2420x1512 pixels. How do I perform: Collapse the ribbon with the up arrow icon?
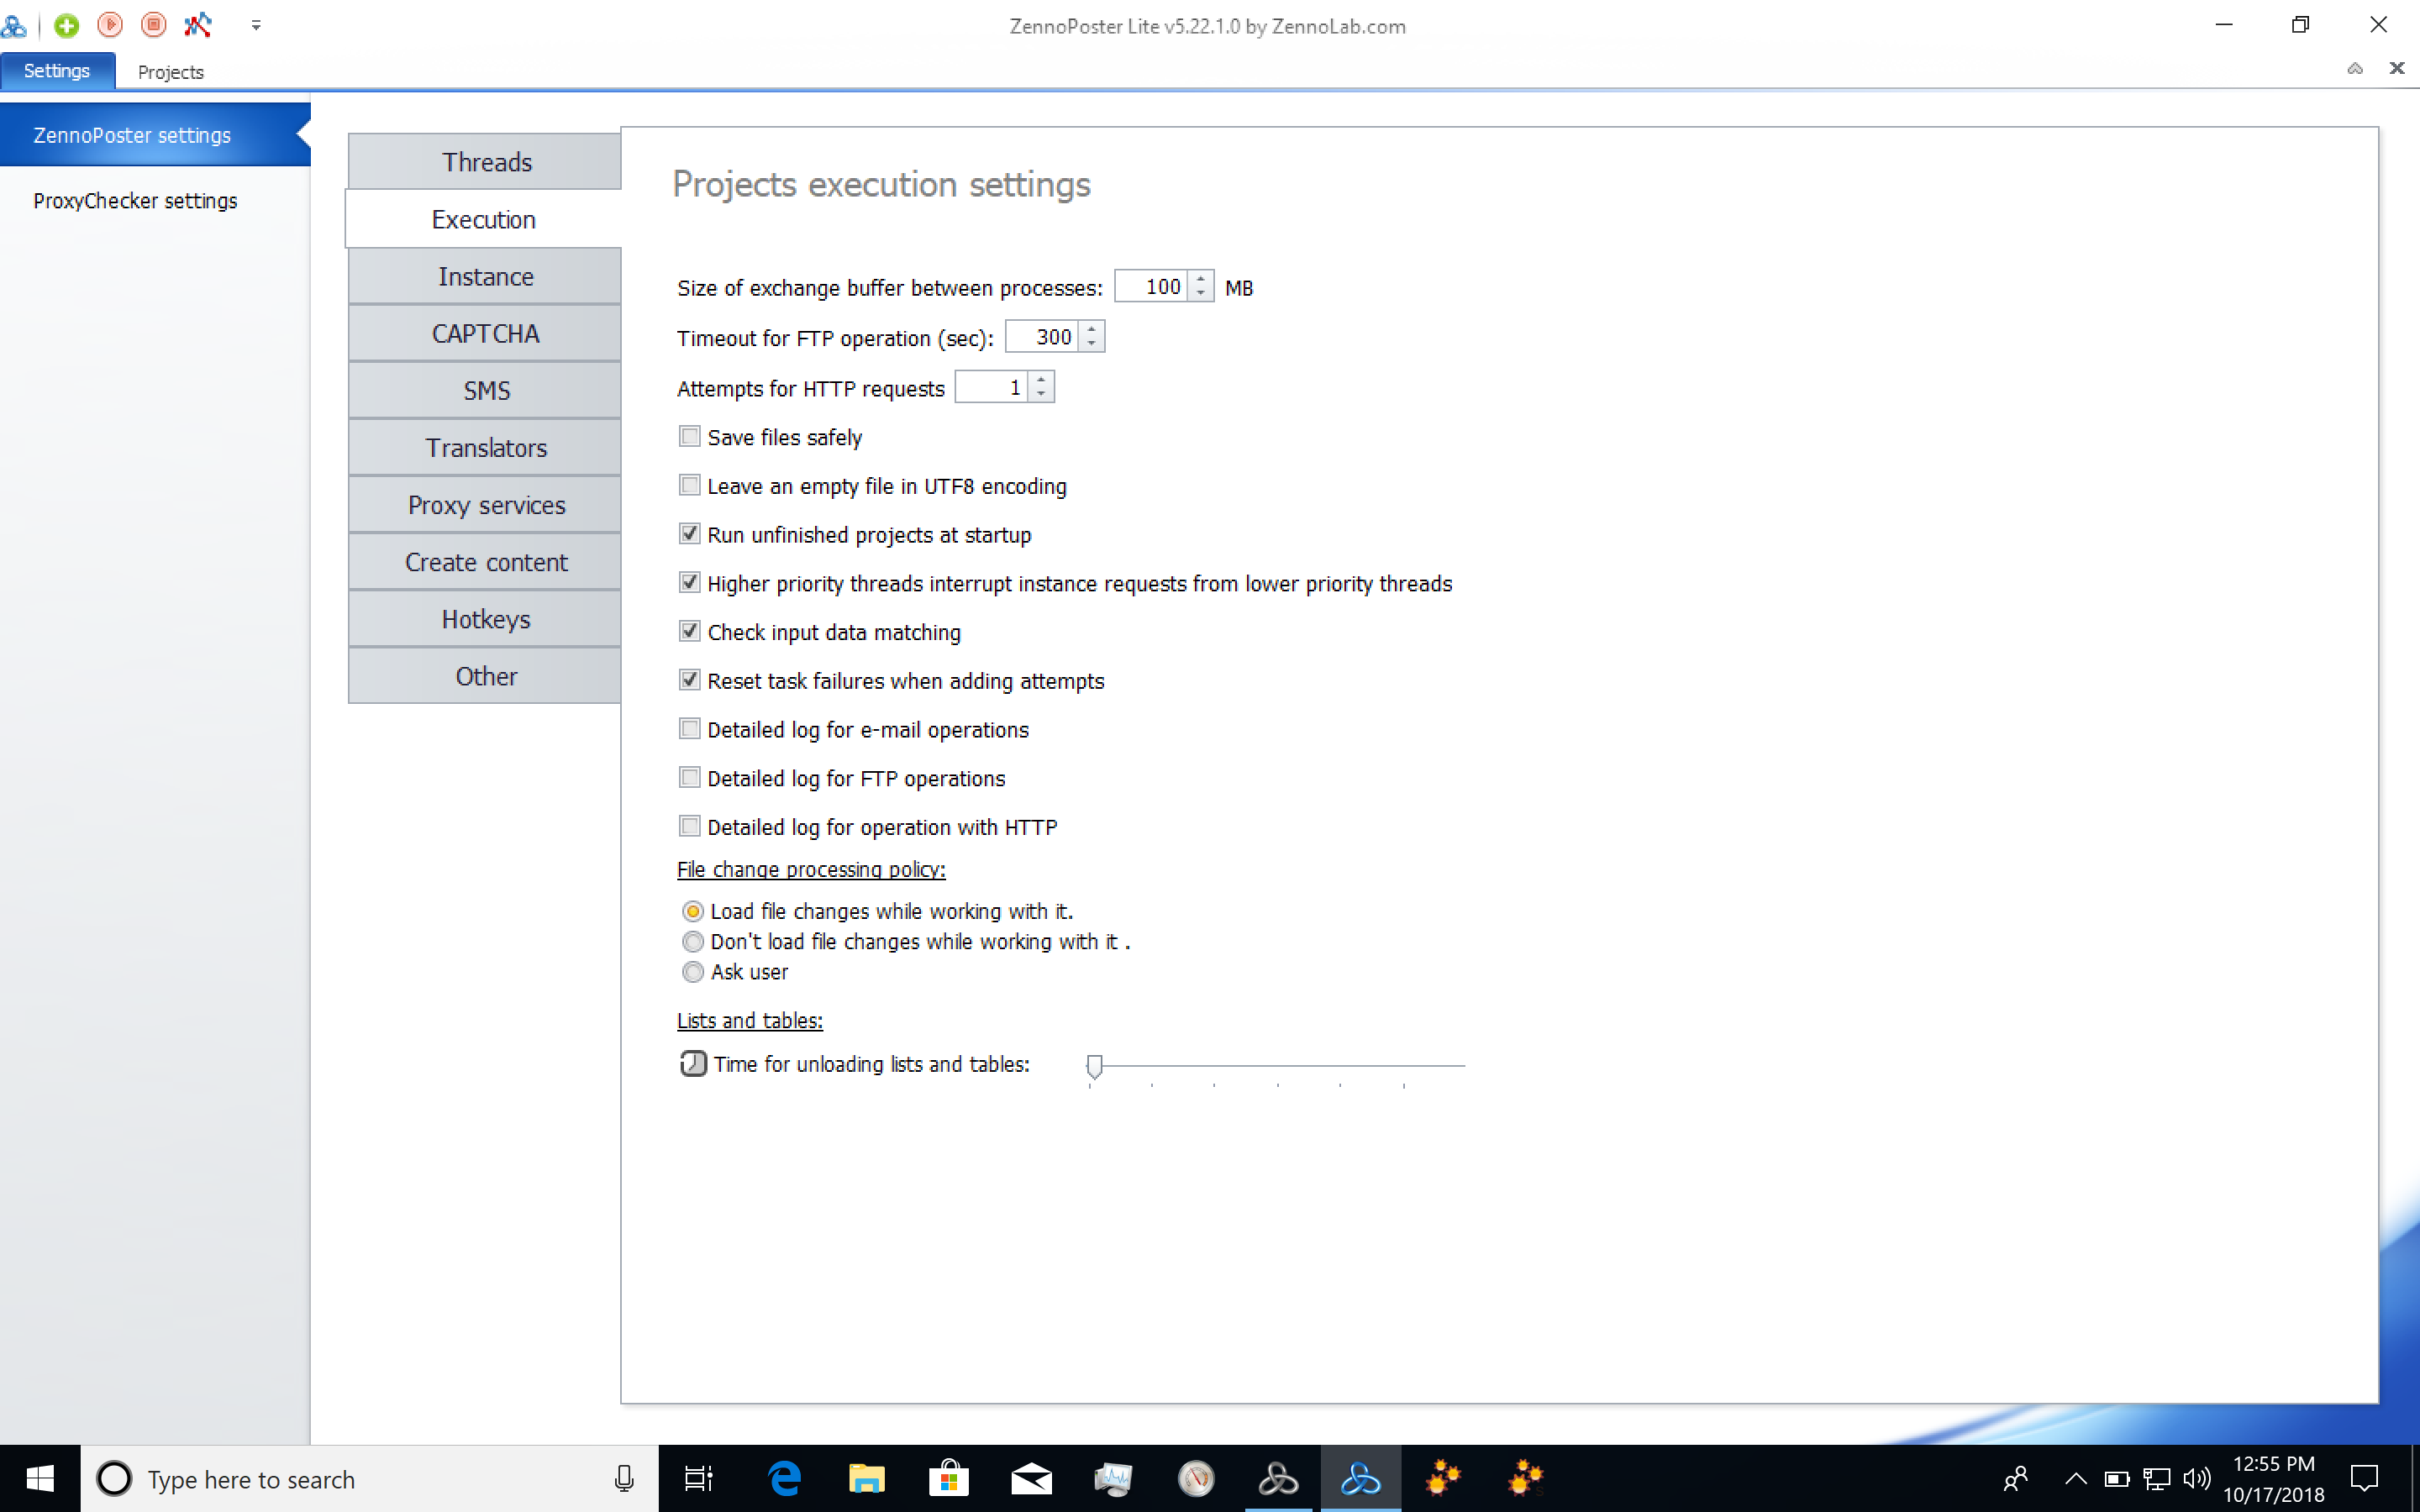pyautogui.click(x=2355, y=68)
